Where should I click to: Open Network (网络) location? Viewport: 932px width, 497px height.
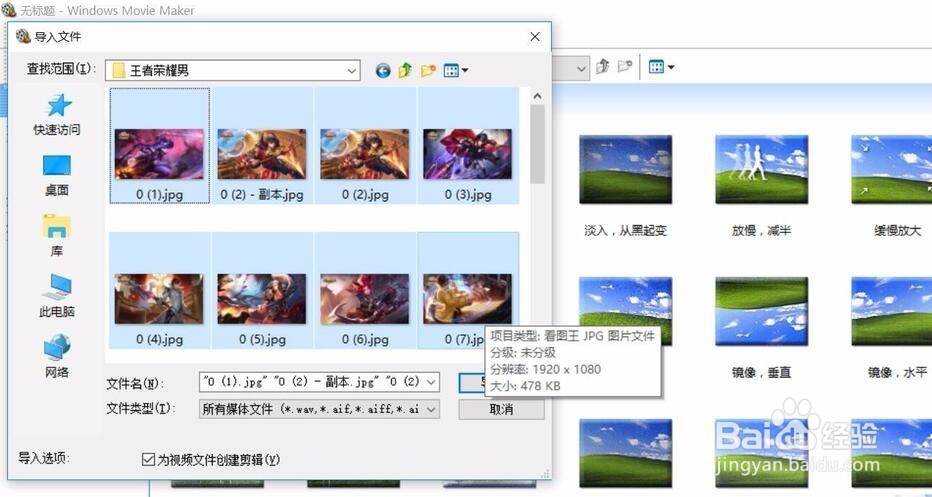point(57,357)
